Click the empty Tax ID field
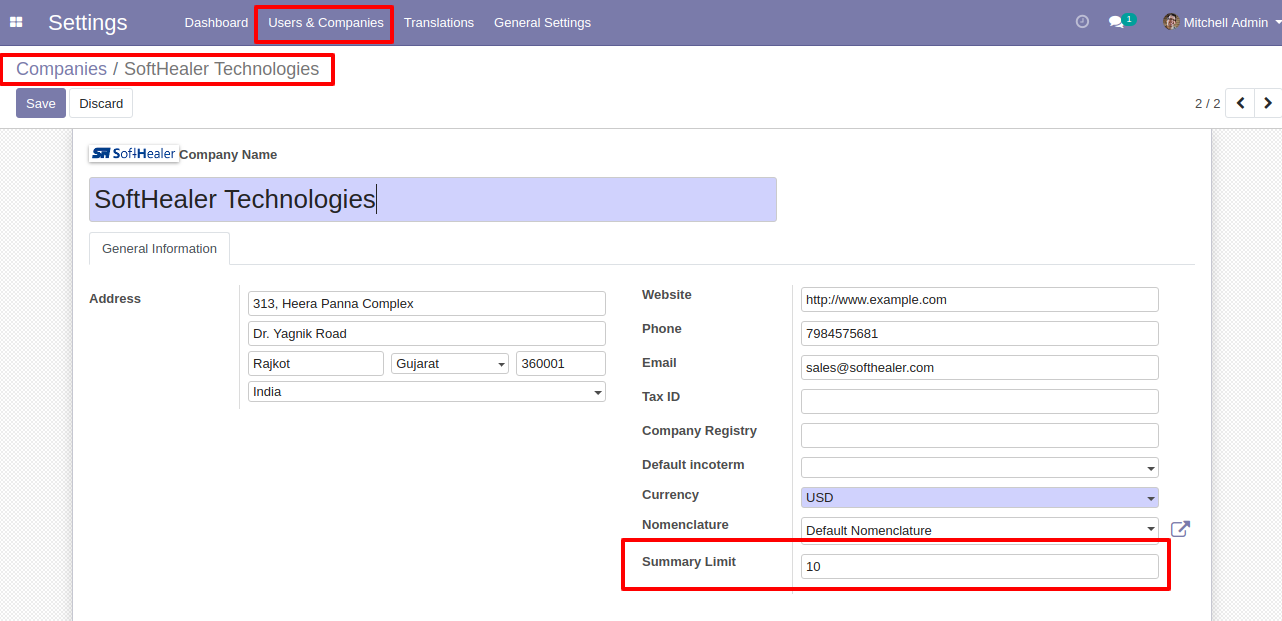This screenshot has height=621, width=1282. [x=980, y=402]
